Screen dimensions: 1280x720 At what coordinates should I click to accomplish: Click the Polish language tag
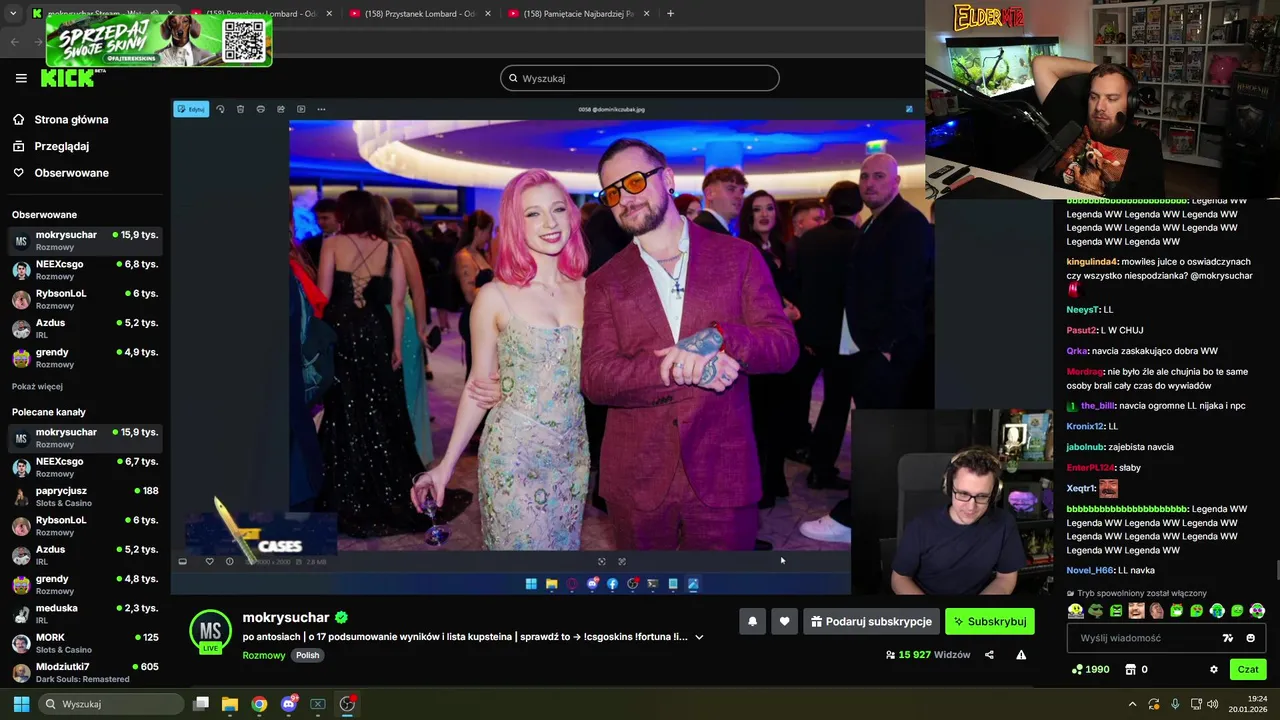(x=307, y=655)
